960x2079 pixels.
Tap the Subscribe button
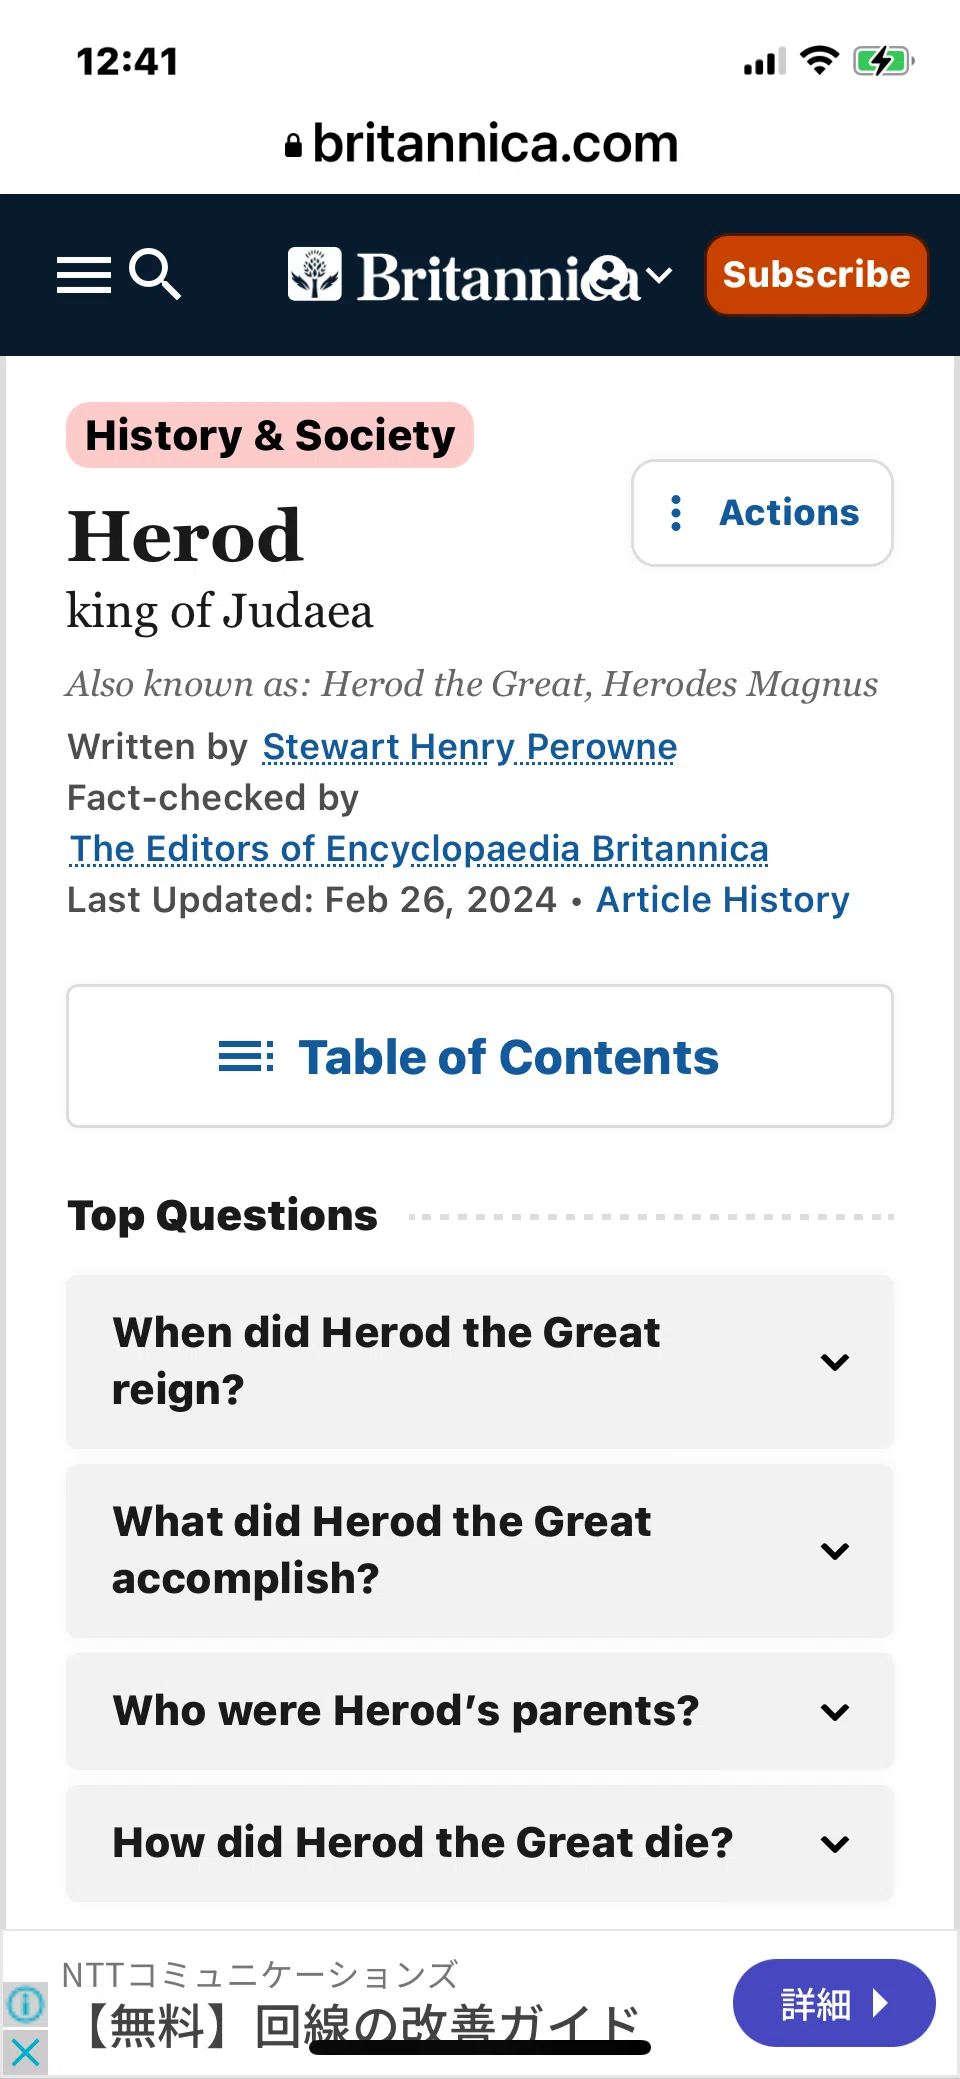(817, 275)
